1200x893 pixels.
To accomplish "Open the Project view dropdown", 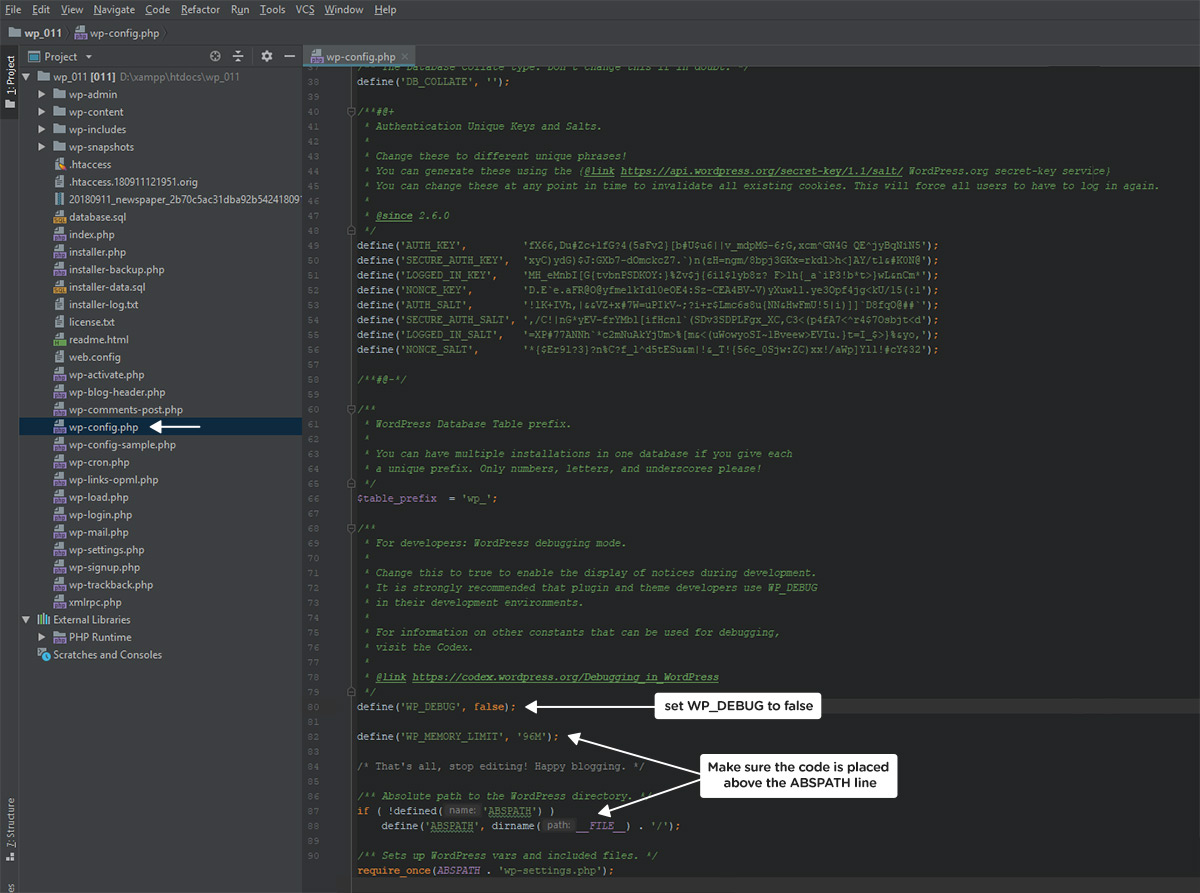I will pos(61,57).
